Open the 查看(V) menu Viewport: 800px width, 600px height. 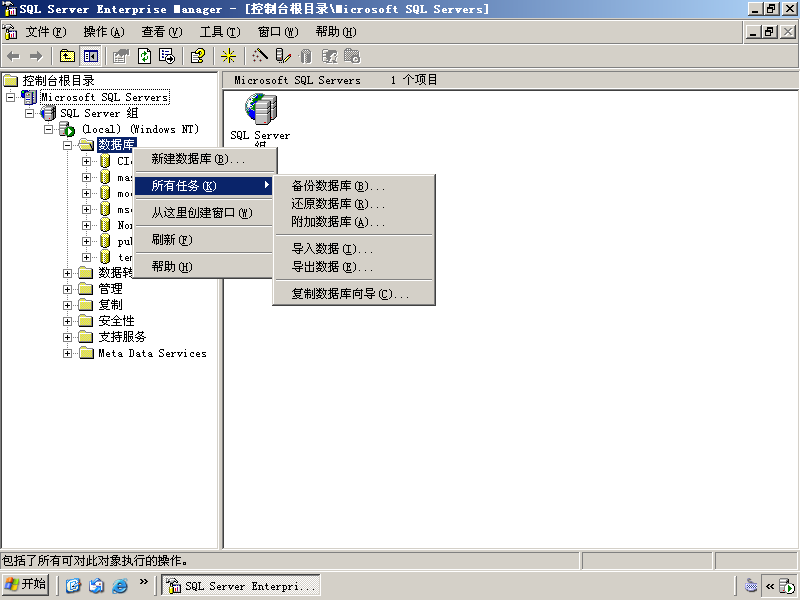tap(162, 32)
